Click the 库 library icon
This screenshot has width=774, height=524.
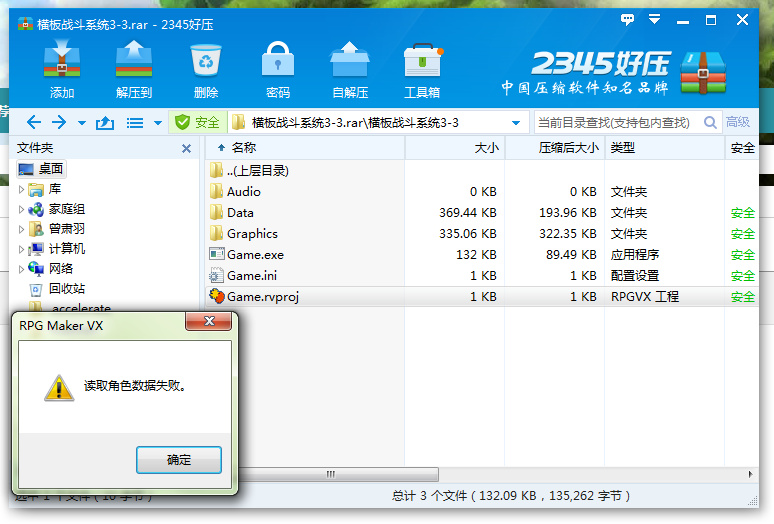36,189
